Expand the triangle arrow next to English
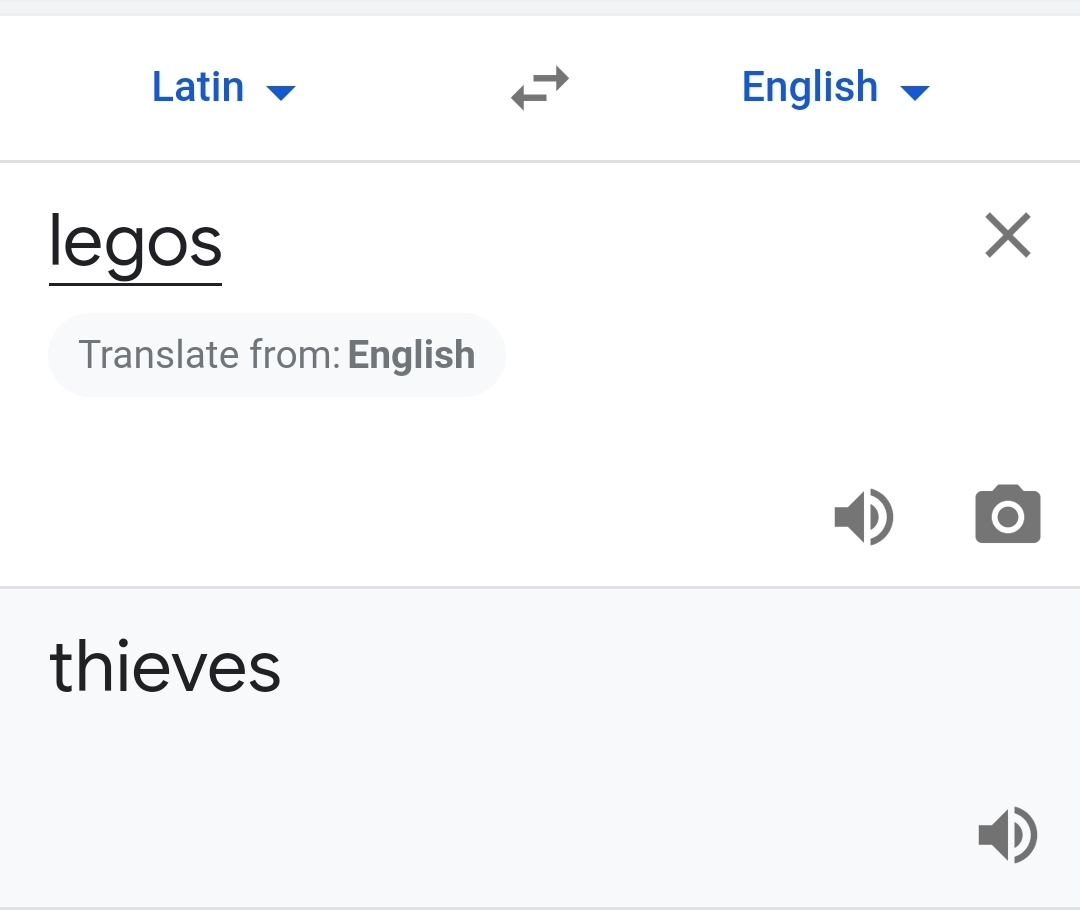The image size is (1080, 922). click(915, 92)
